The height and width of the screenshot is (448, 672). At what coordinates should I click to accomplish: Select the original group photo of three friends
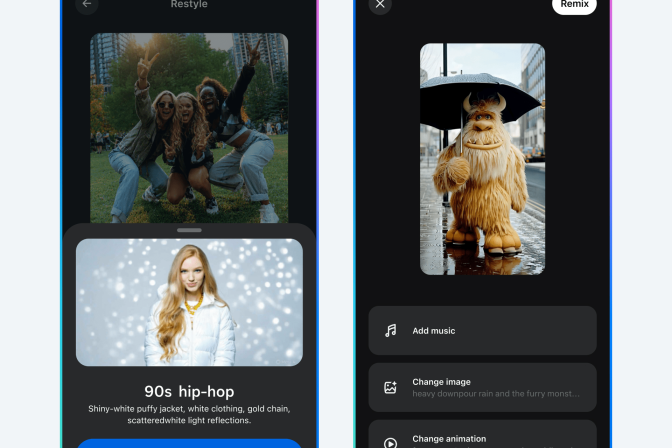(x=189, y=127)
